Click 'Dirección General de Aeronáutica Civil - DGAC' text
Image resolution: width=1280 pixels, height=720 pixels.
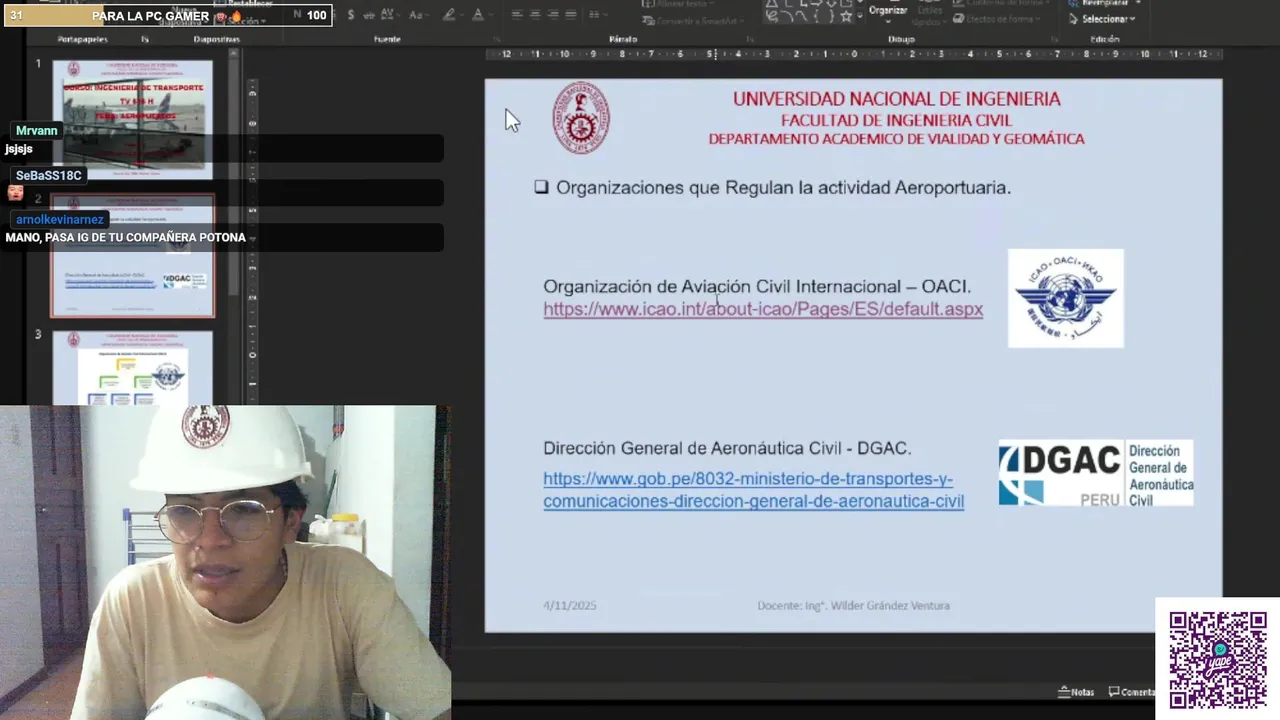pos(727,448)
